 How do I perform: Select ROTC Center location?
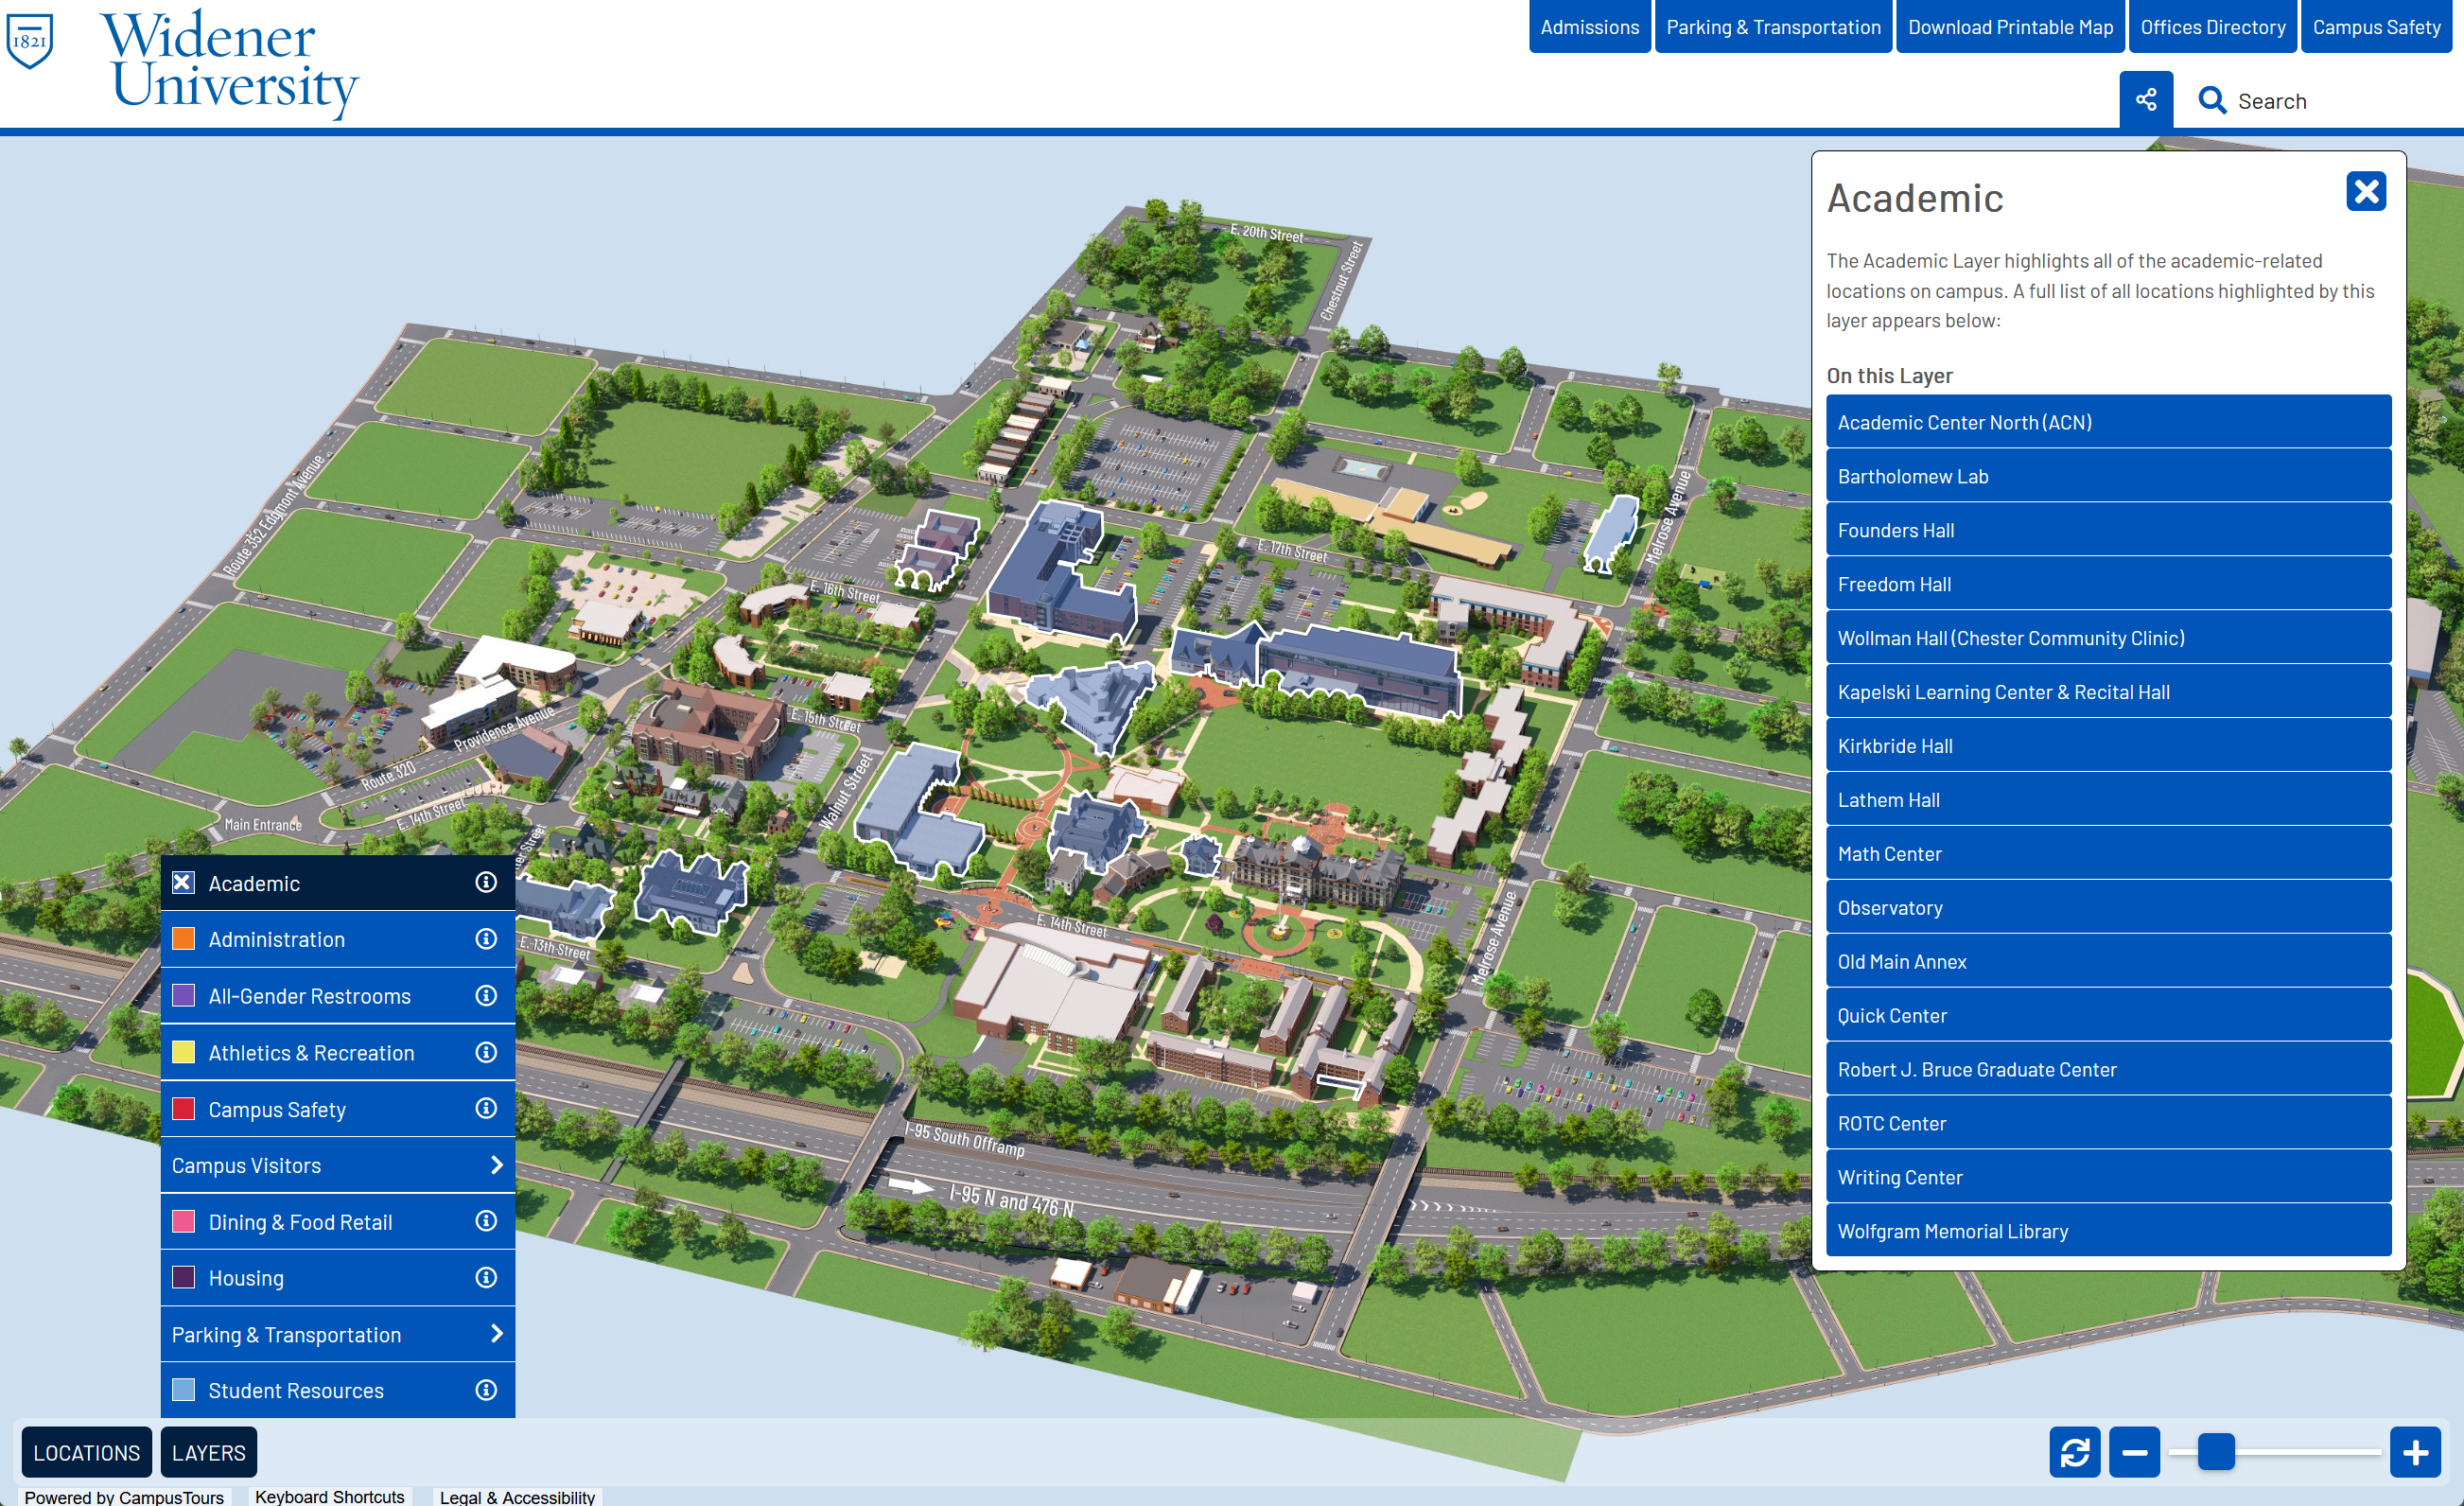click(x=2108, y=1124)
